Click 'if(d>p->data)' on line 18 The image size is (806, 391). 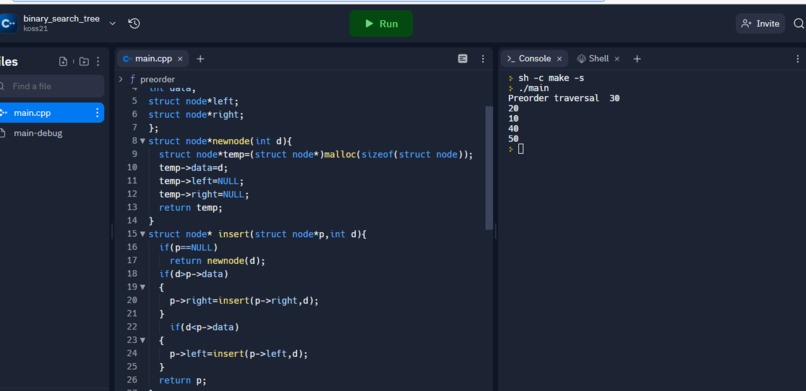click(x=193, y=274)
